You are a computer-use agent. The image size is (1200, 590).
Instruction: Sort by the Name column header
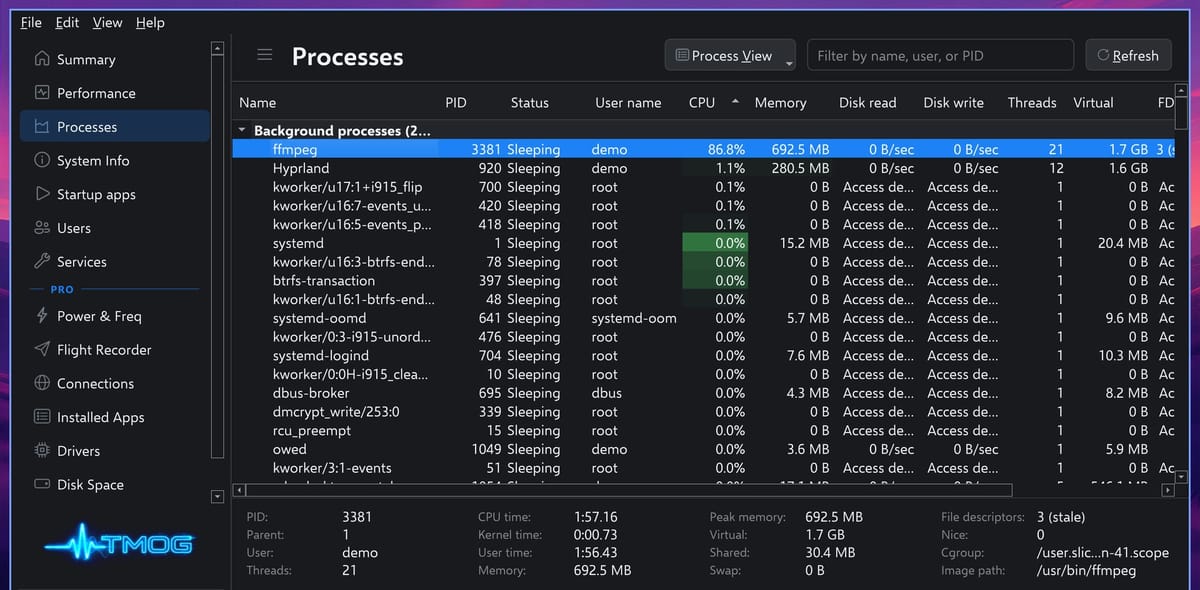[258, 102]
